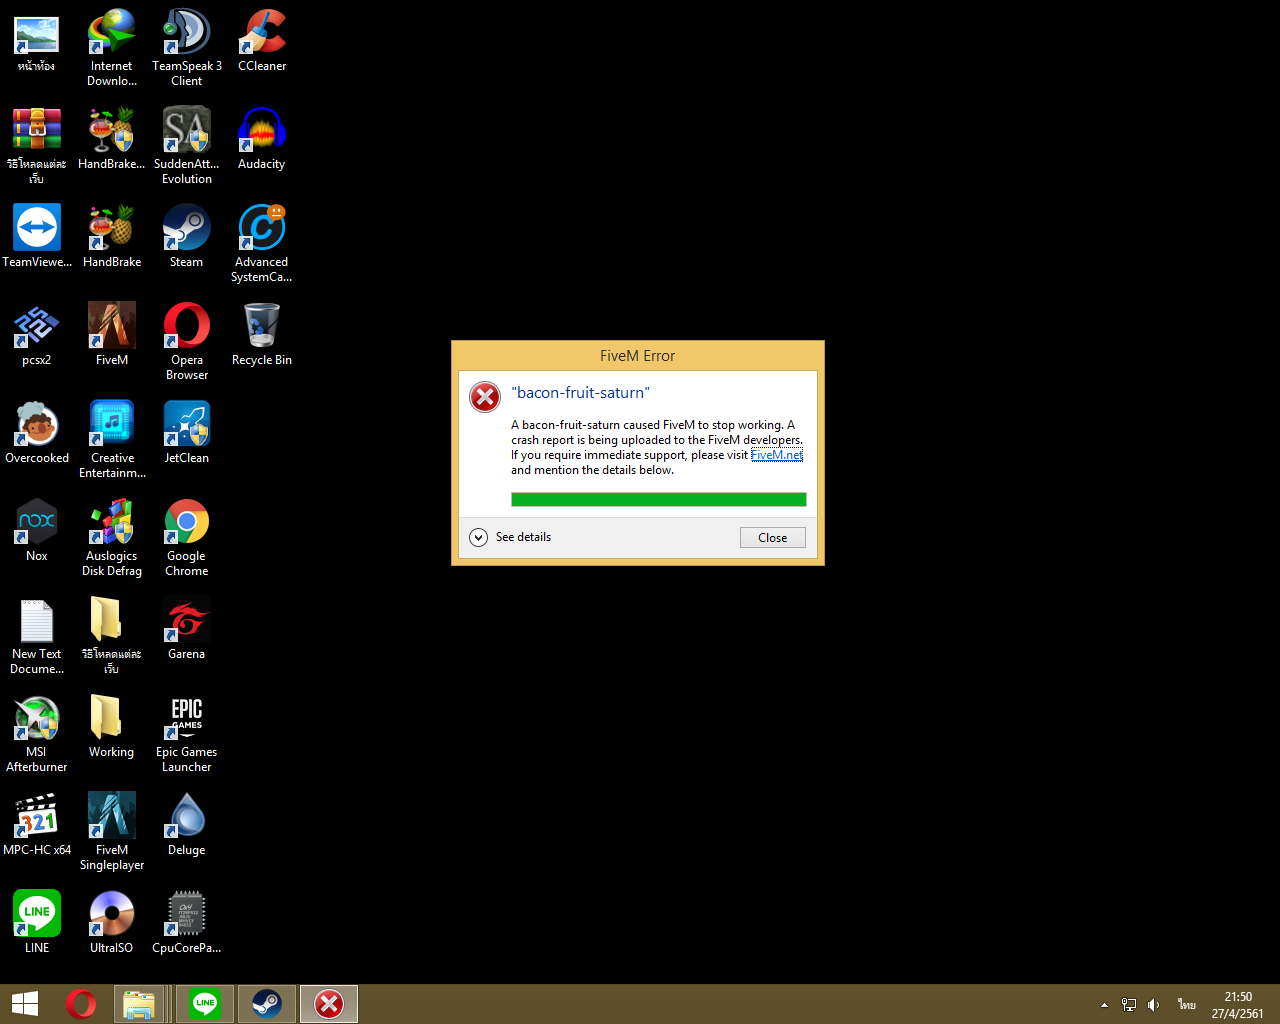Select the LINE desktop icon
Viewport: 1280px width, 1024px height.
tap(37, 922)
